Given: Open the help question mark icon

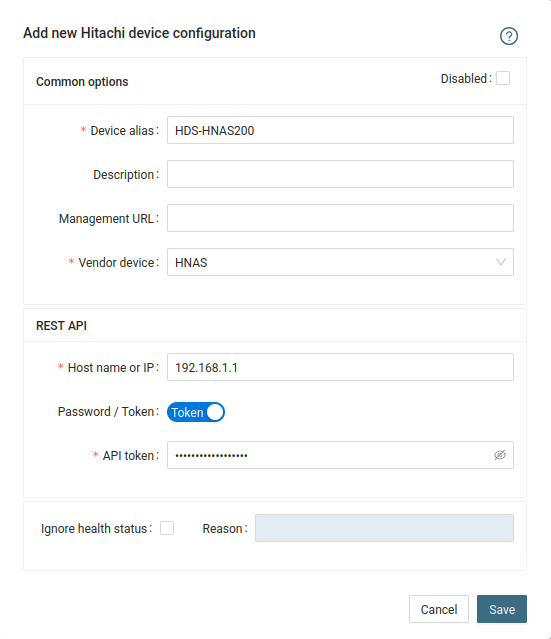Looking at the screenshot, I should [509, 36].
